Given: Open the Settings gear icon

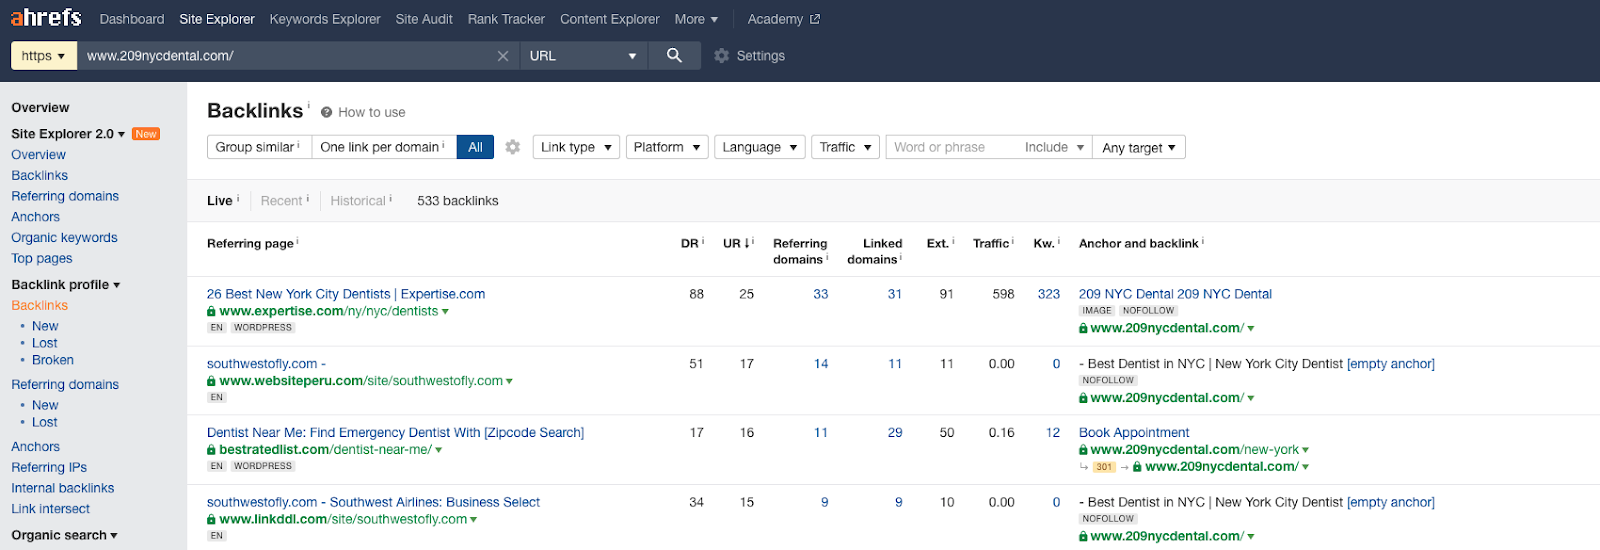Looking at the screenshot, I should (x=721, y=56).
